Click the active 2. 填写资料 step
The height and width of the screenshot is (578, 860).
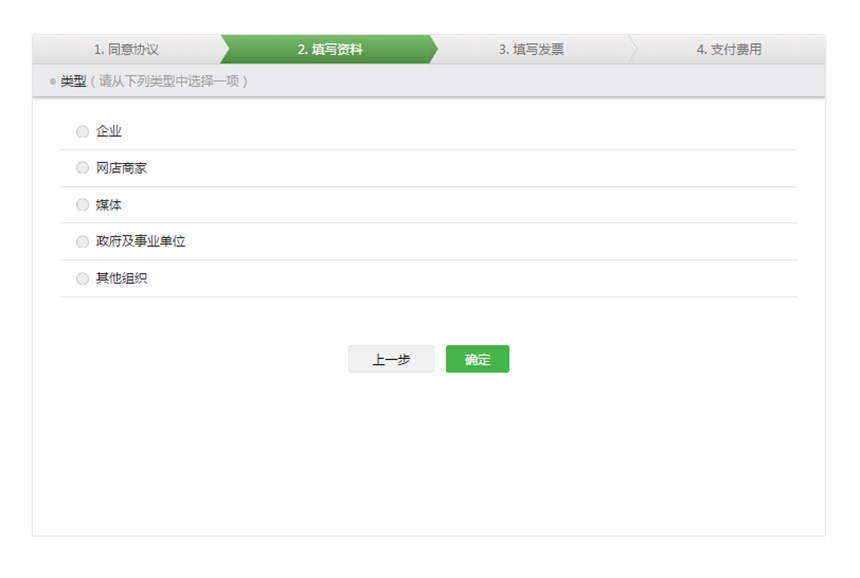[x=330, y=49]
